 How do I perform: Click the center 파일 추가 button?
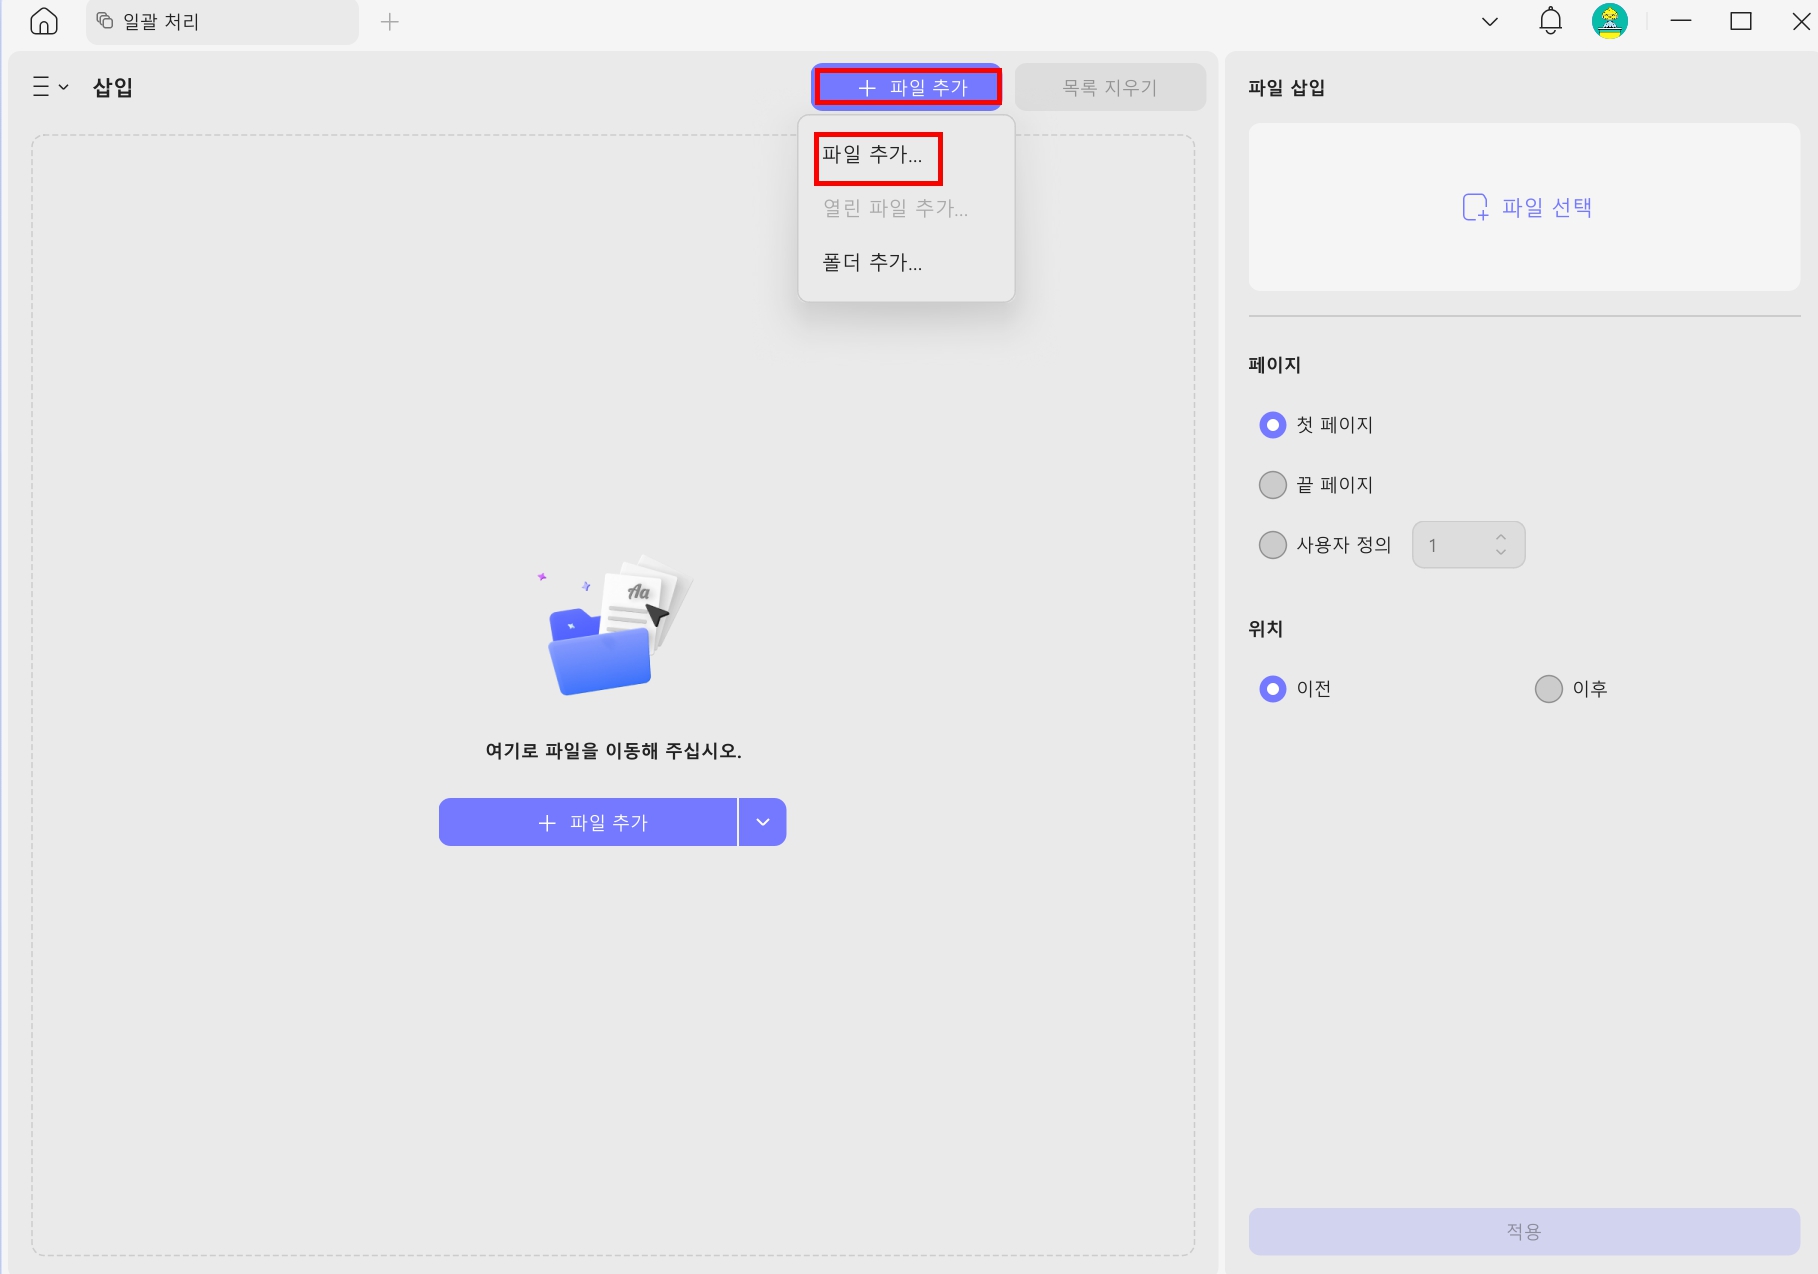[588, 822]
